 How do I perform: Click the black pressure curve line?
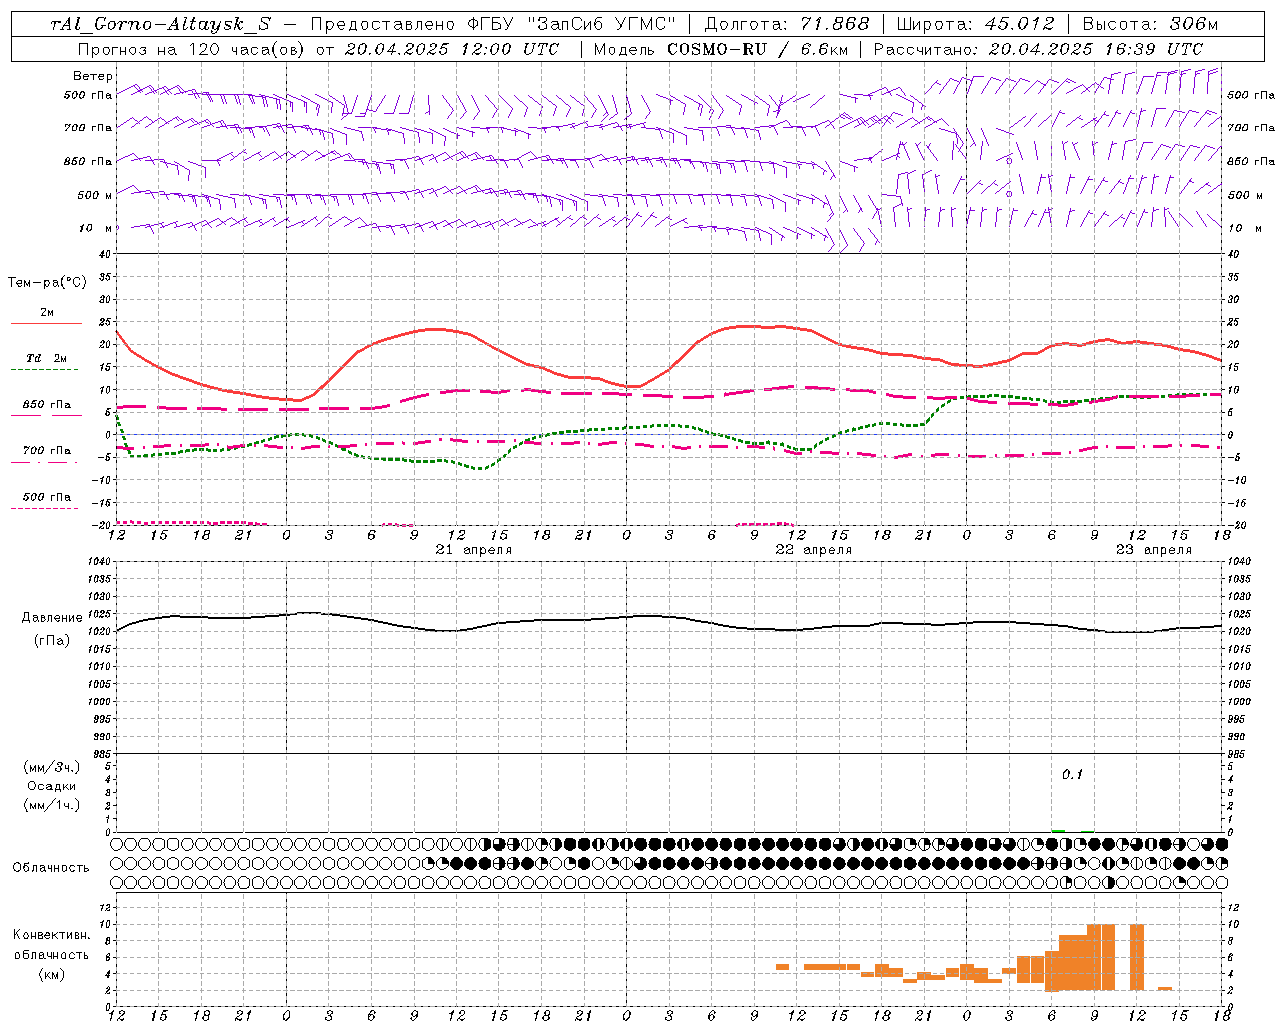tap(670, 618)
